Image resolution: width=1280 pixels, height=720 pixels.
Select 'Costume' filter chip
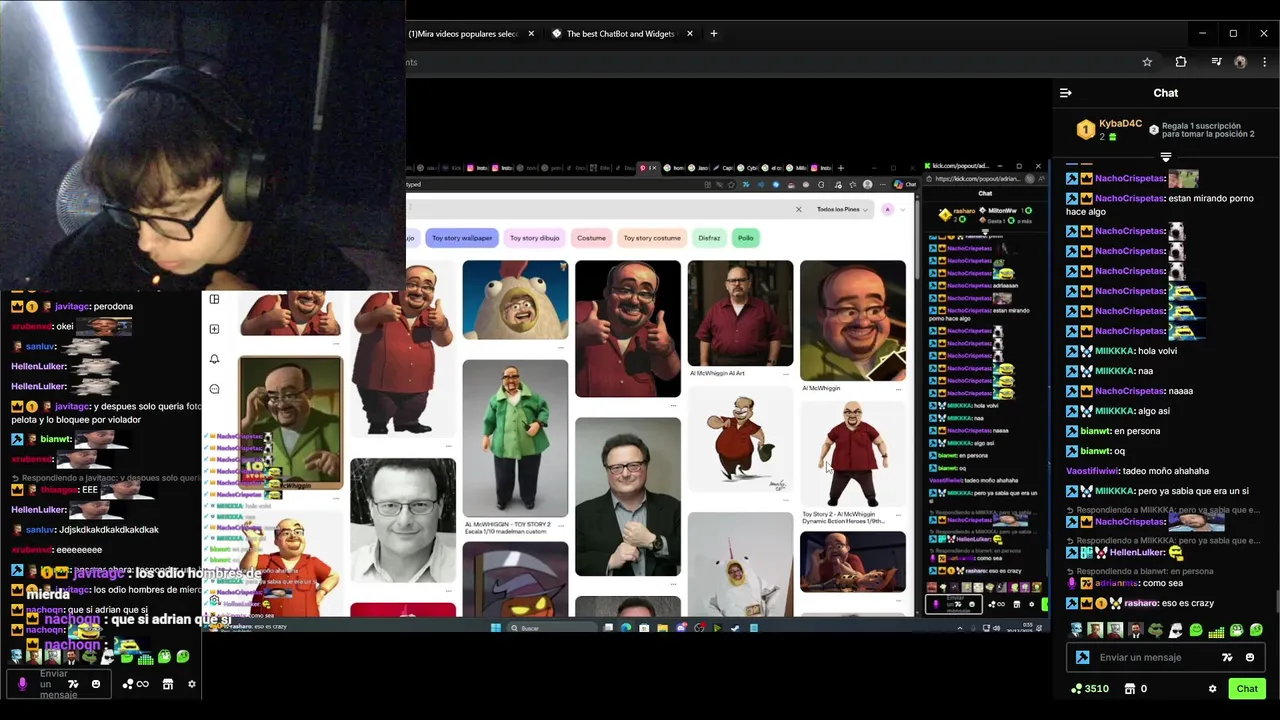[x=591, y=238]
